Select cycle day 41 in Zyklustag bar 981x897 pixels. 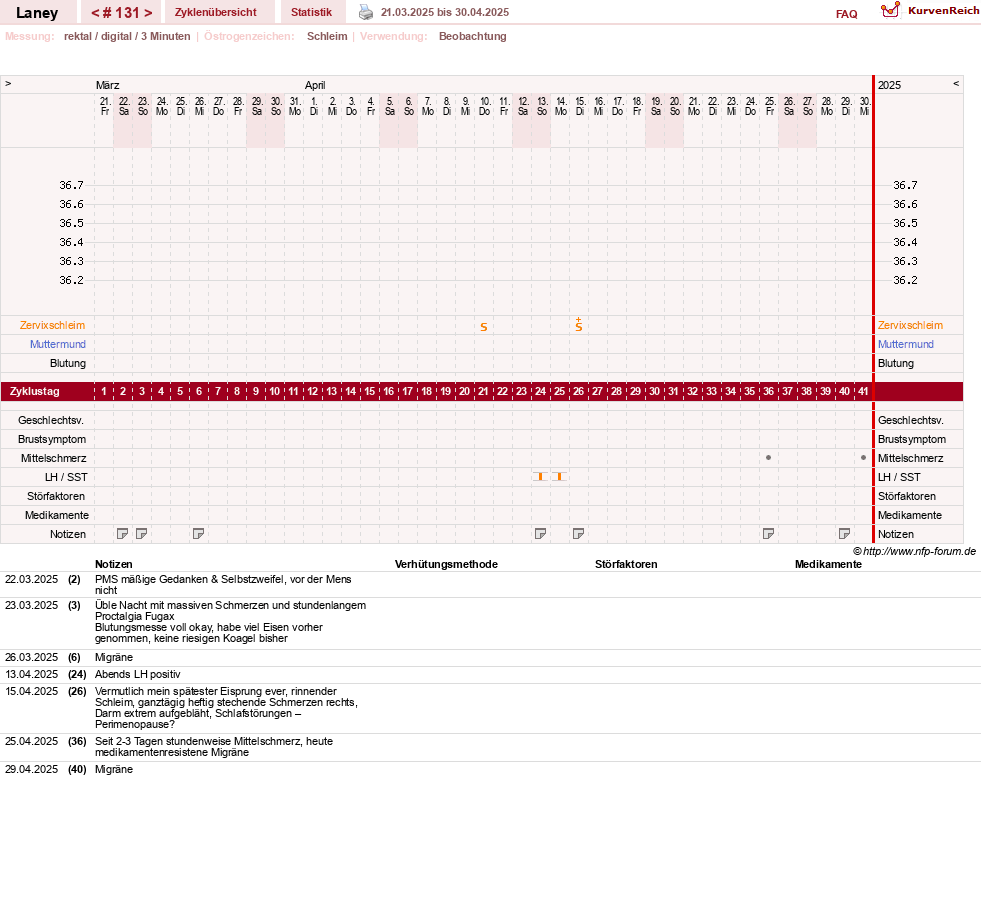pyautogui.click(x=863, y=391)
